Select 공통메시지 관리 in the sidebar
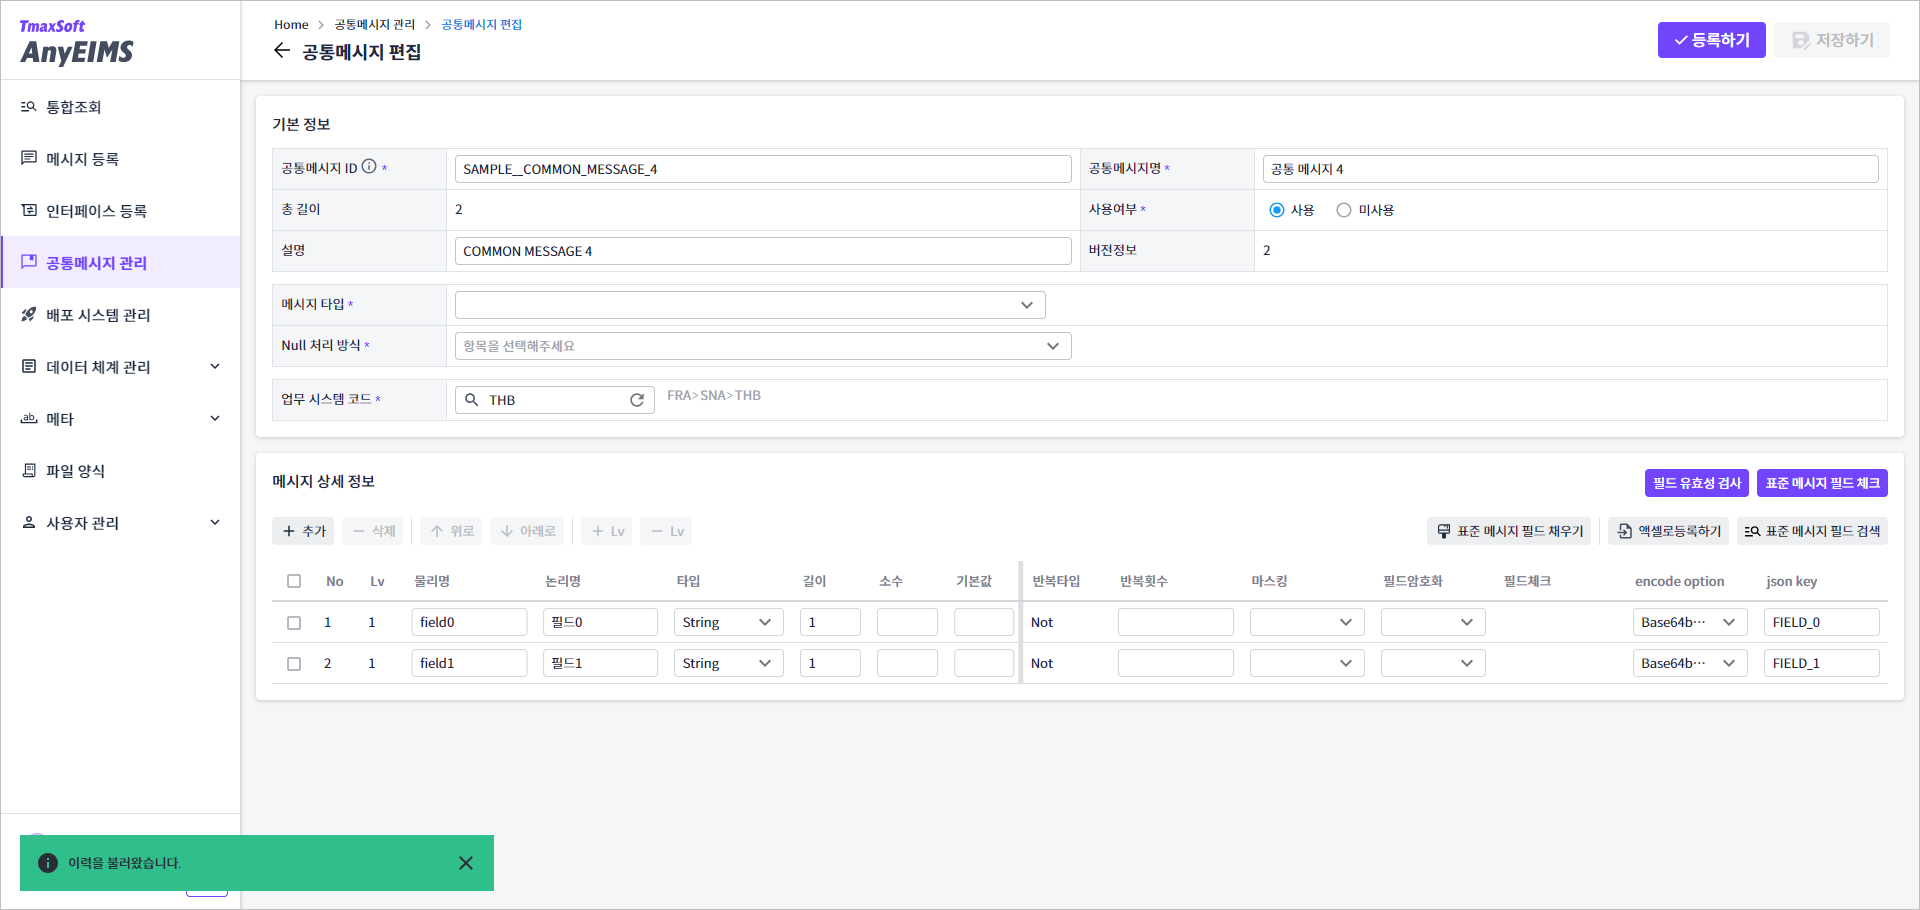The height and width of the screenshot is (910, 1920). [x=120, y=263]
